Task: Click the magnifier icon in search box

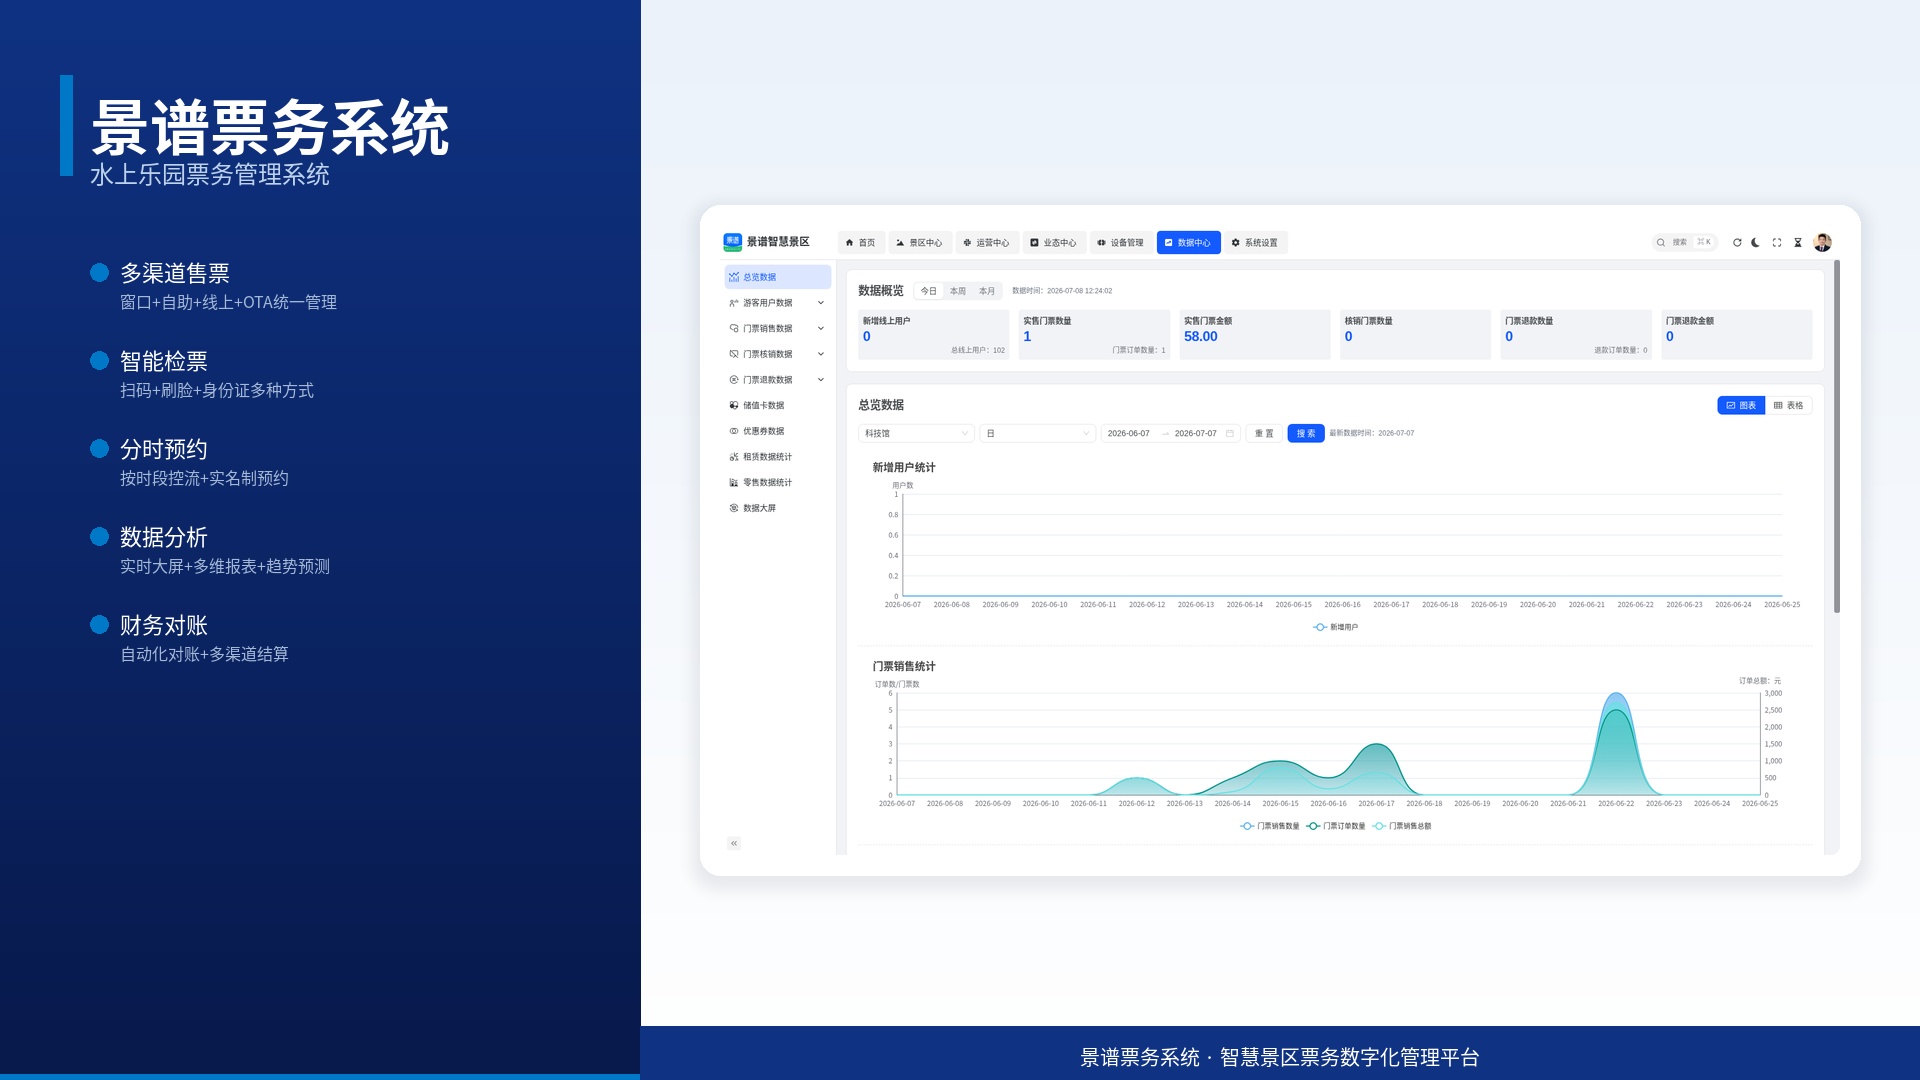Action: coord(1661,243)
